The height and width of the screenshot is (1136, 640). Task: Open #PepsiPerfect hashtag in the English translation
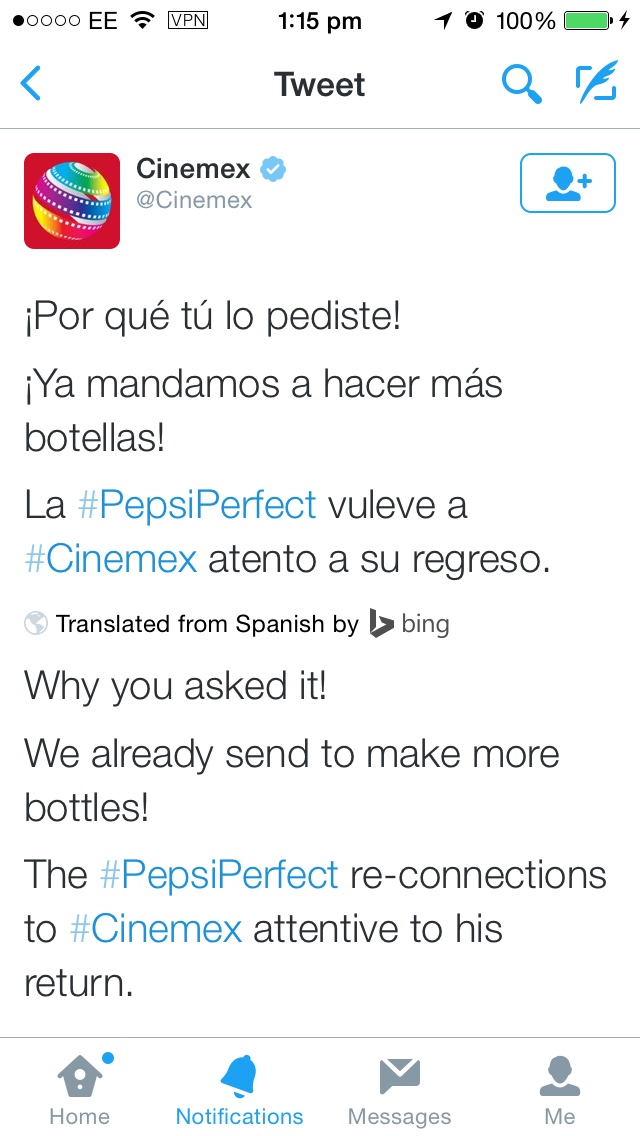point(219,874)
